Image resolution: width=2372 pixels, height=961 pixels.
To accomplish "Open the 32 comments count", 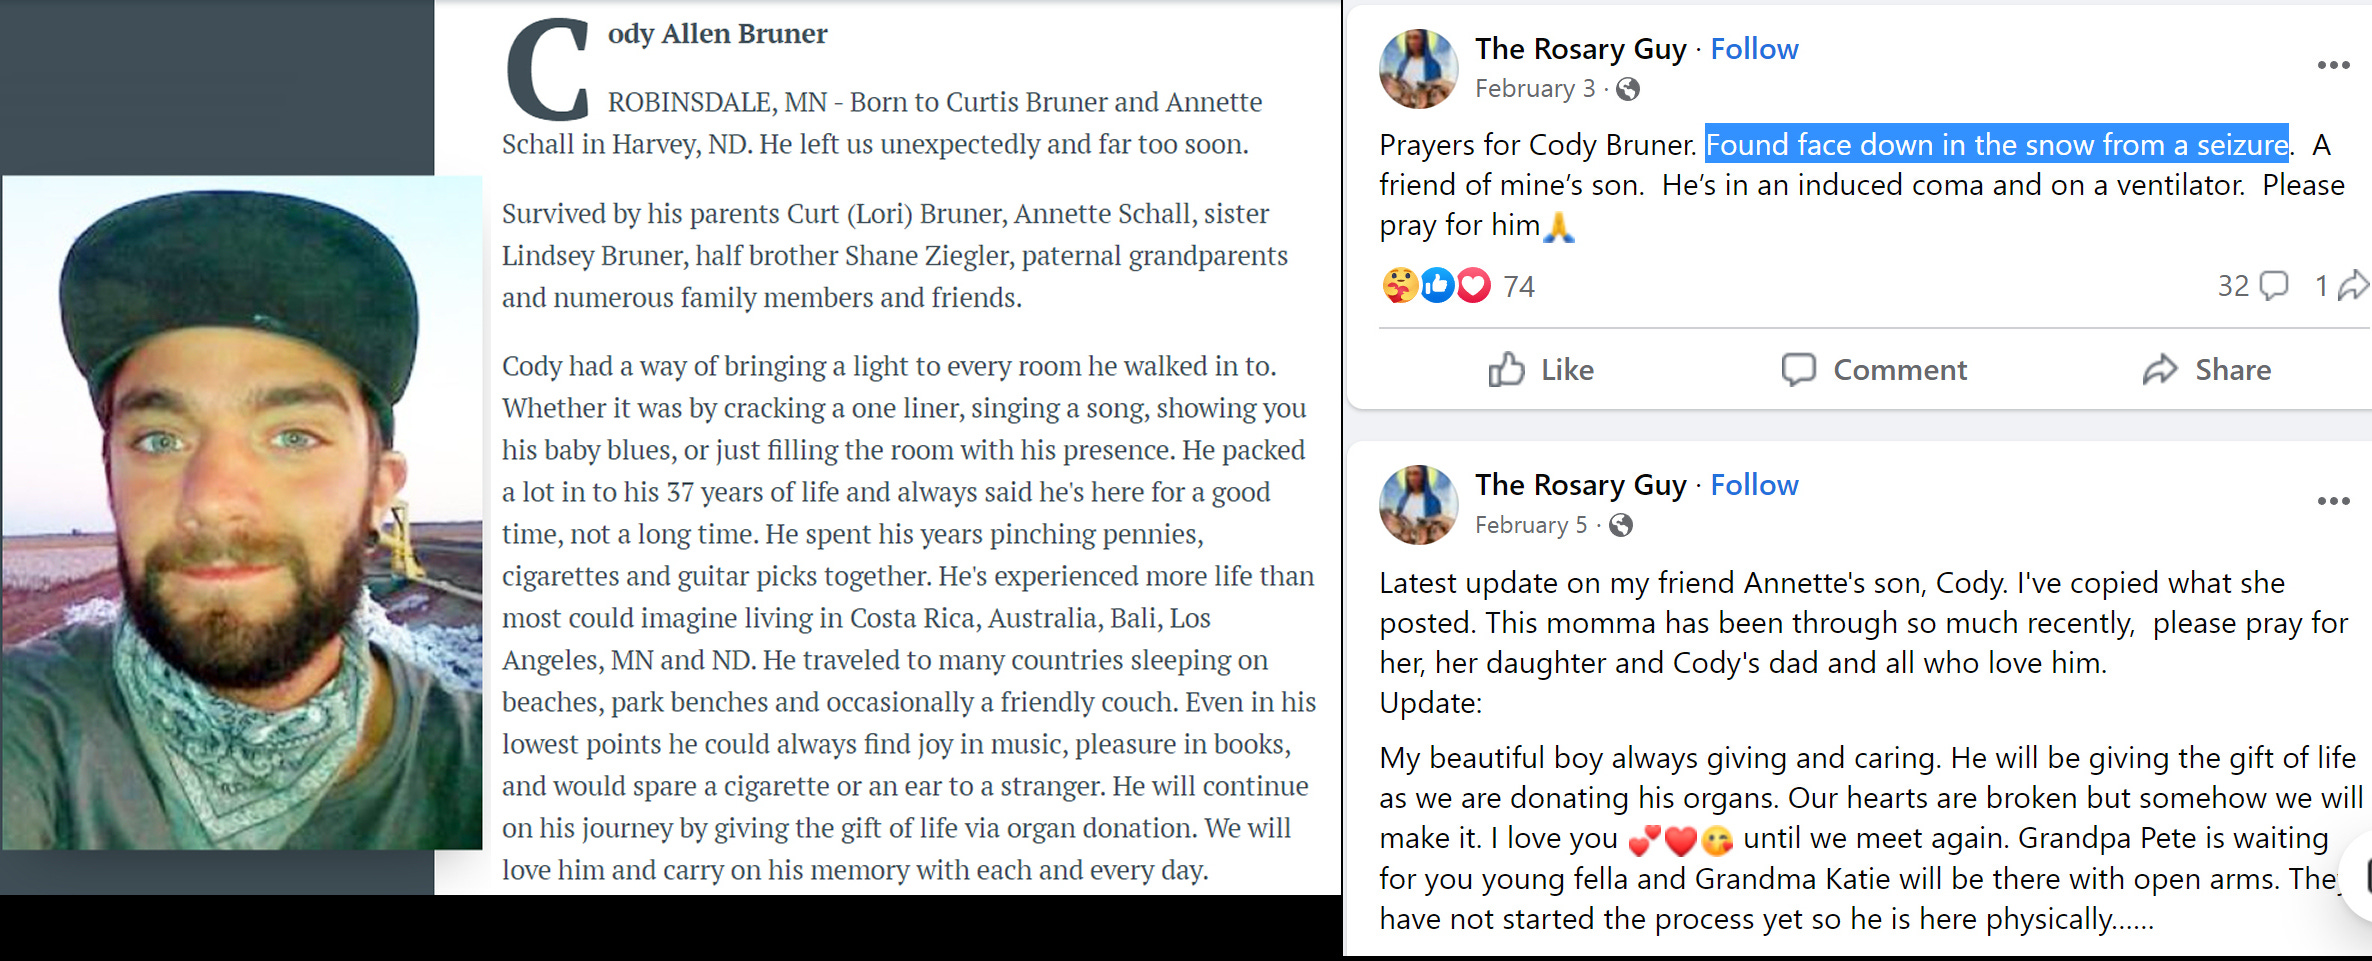I will click(x=2252, y=286).
